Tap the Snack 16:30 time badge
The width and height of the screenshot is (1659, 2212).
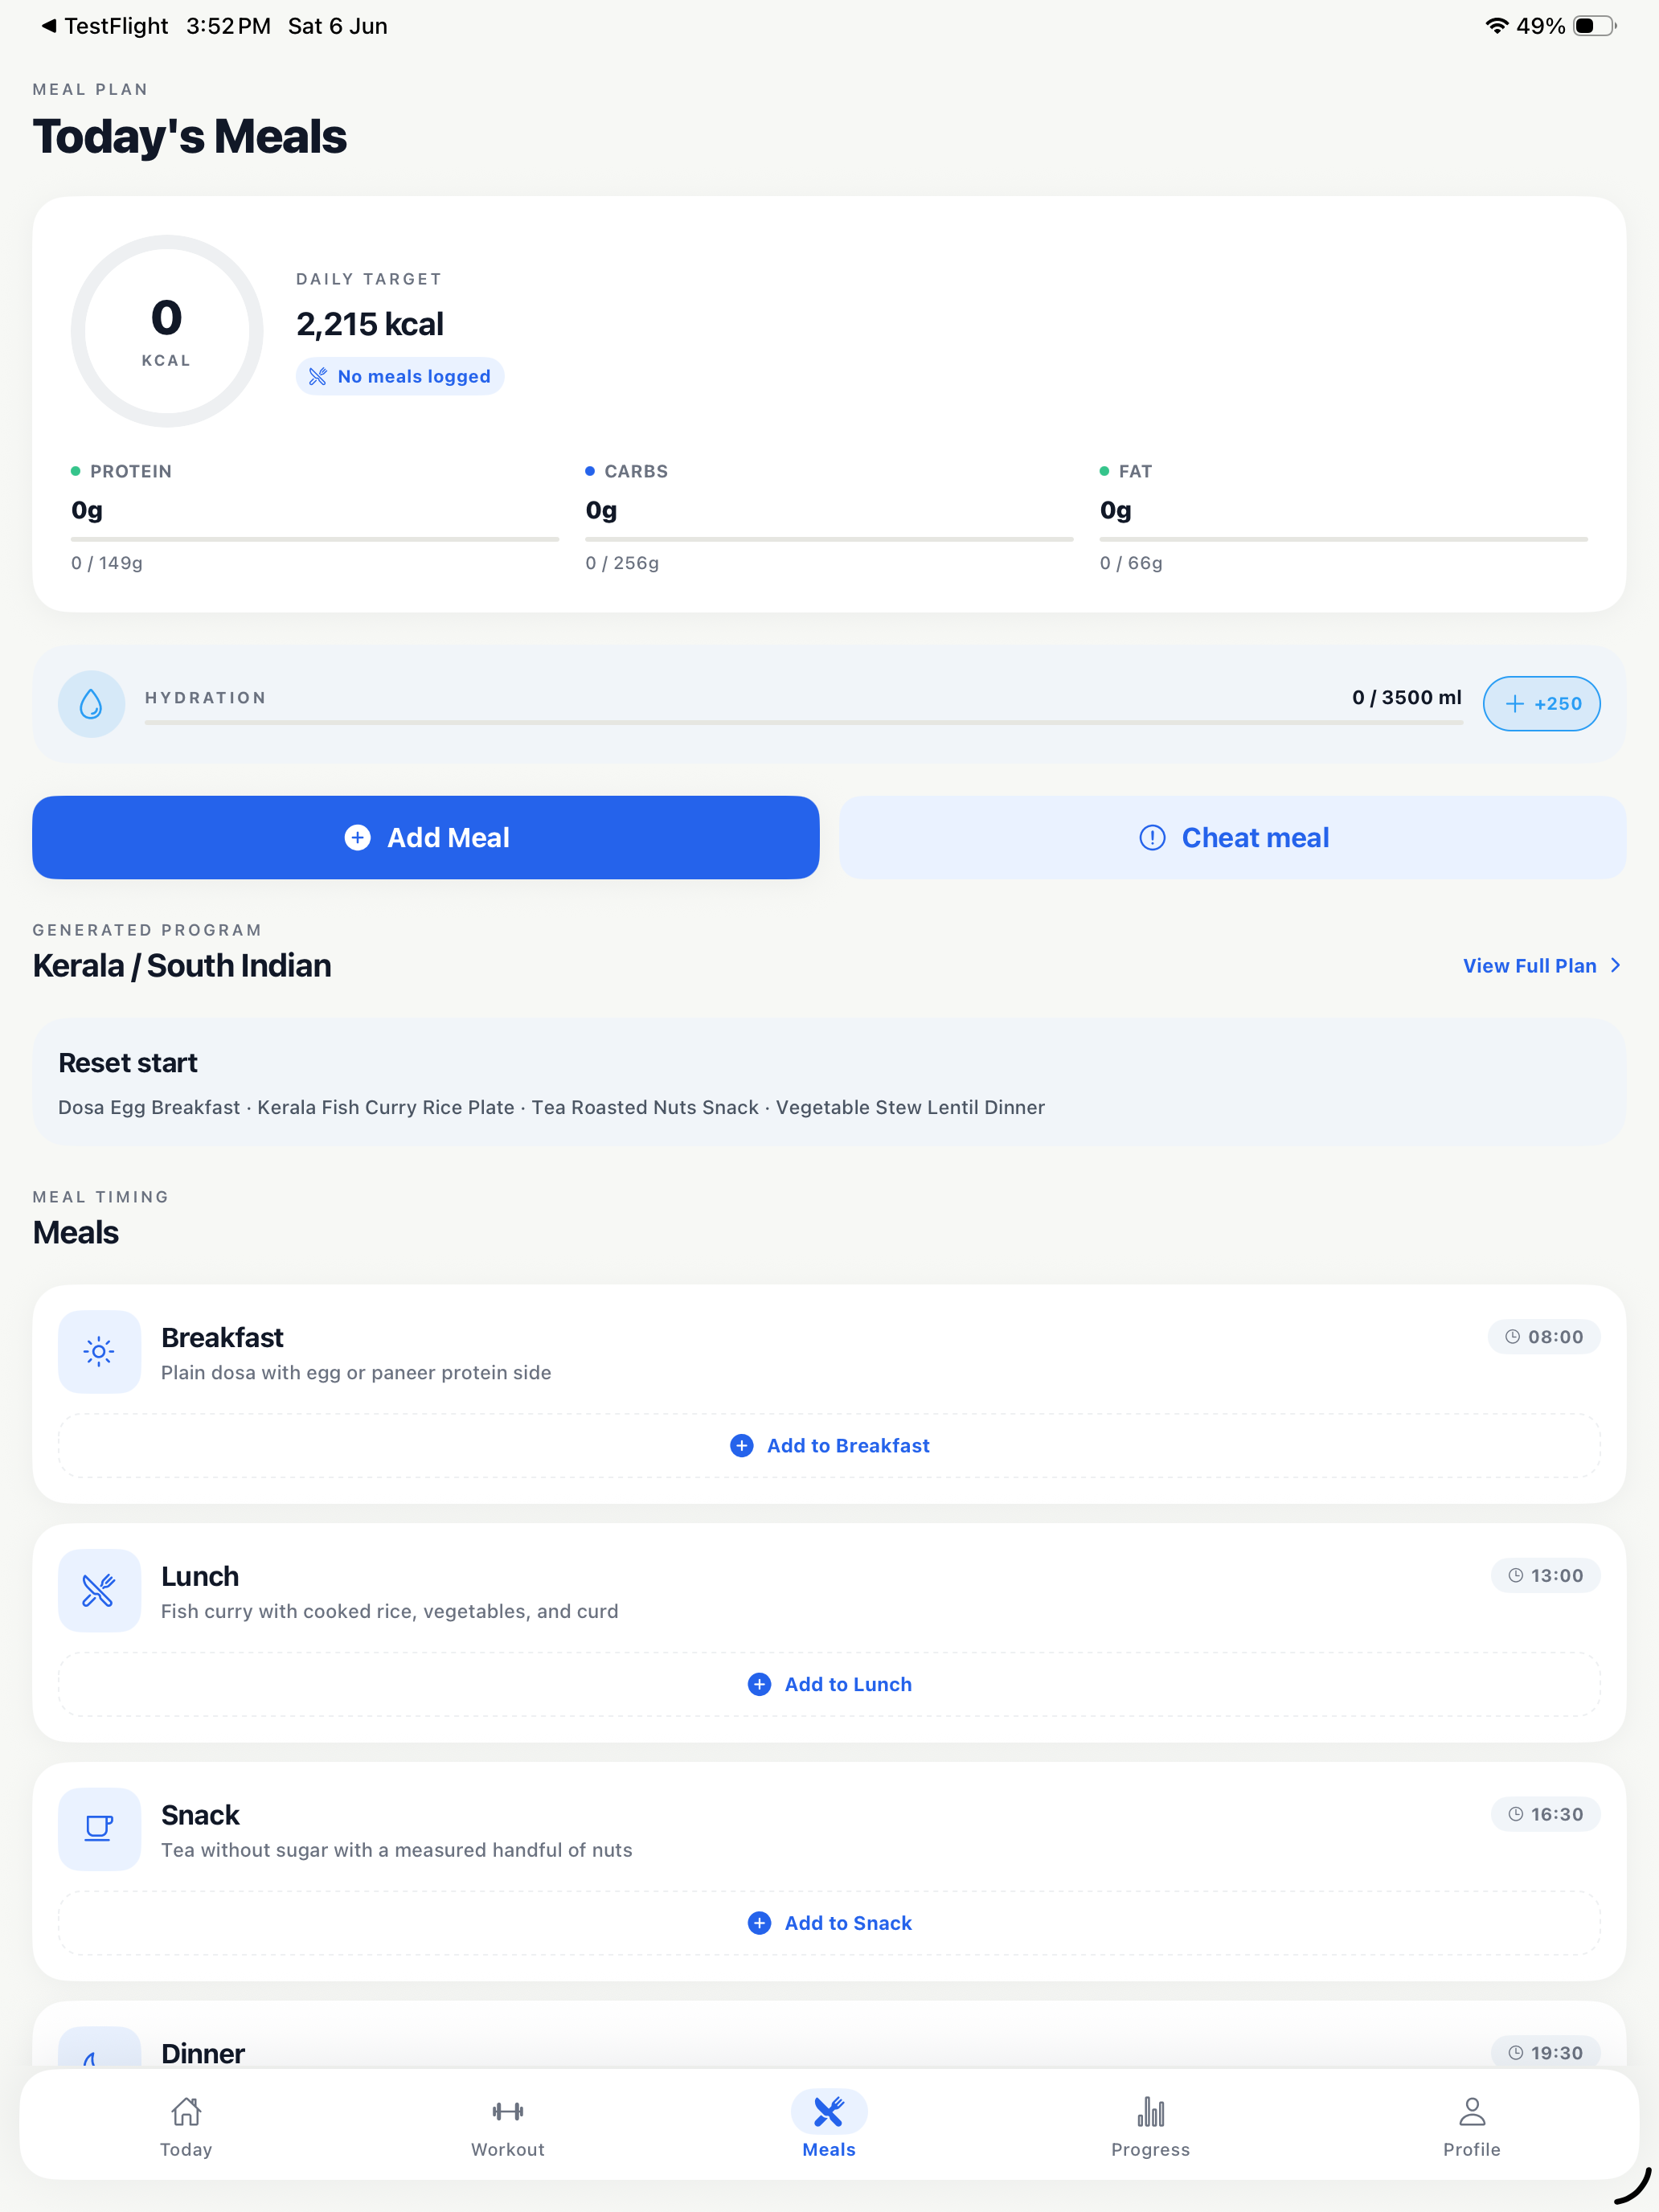[1545, 1815]
